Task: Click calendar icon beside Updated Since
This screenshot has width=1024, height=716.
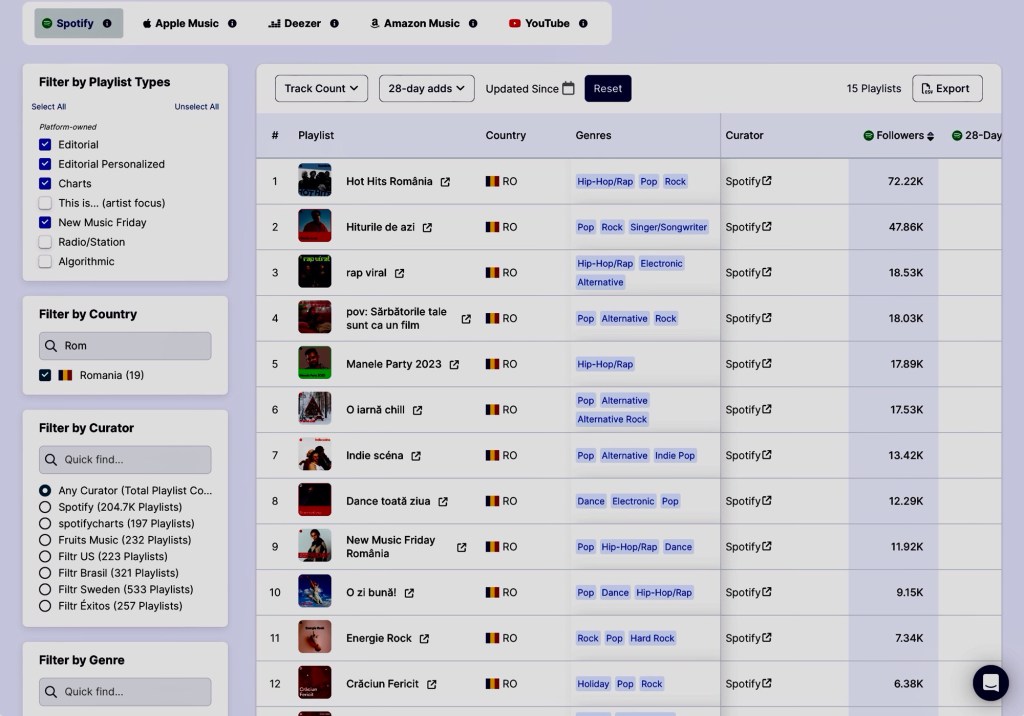Action: 568,88
